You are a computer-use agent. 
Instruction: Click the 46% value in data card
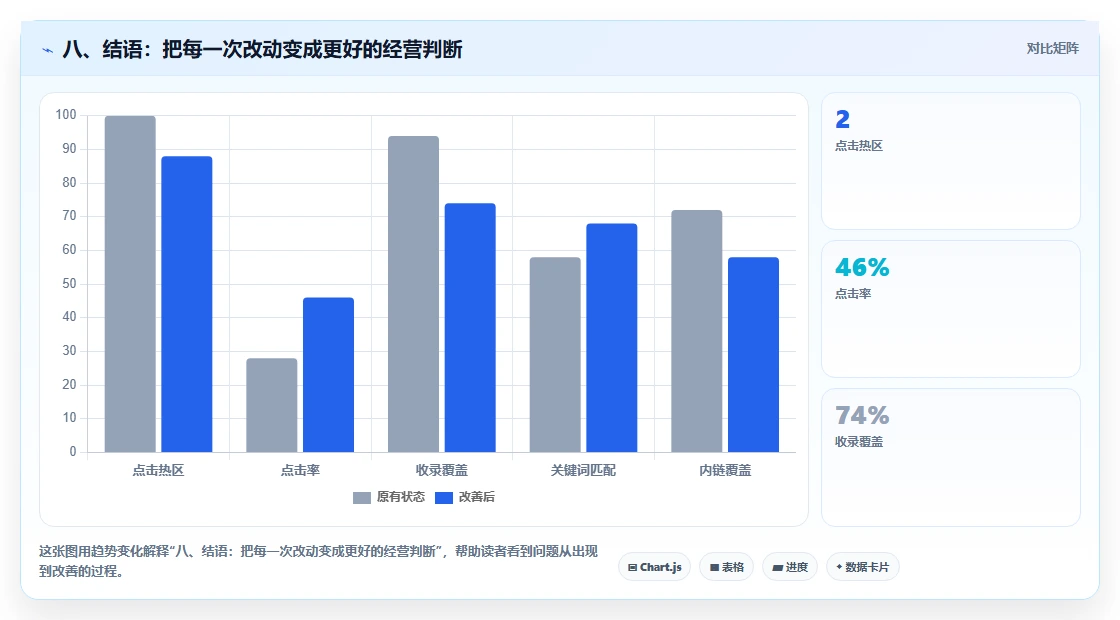[862, 267]
